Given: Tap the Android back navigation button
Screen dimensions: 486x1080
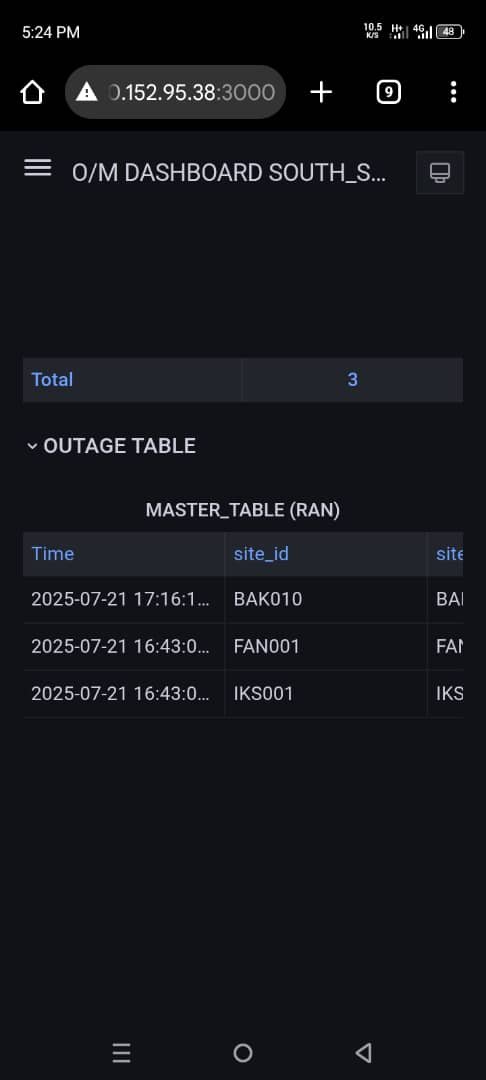Looking at the screenshot, I should tap(363, 1052).
